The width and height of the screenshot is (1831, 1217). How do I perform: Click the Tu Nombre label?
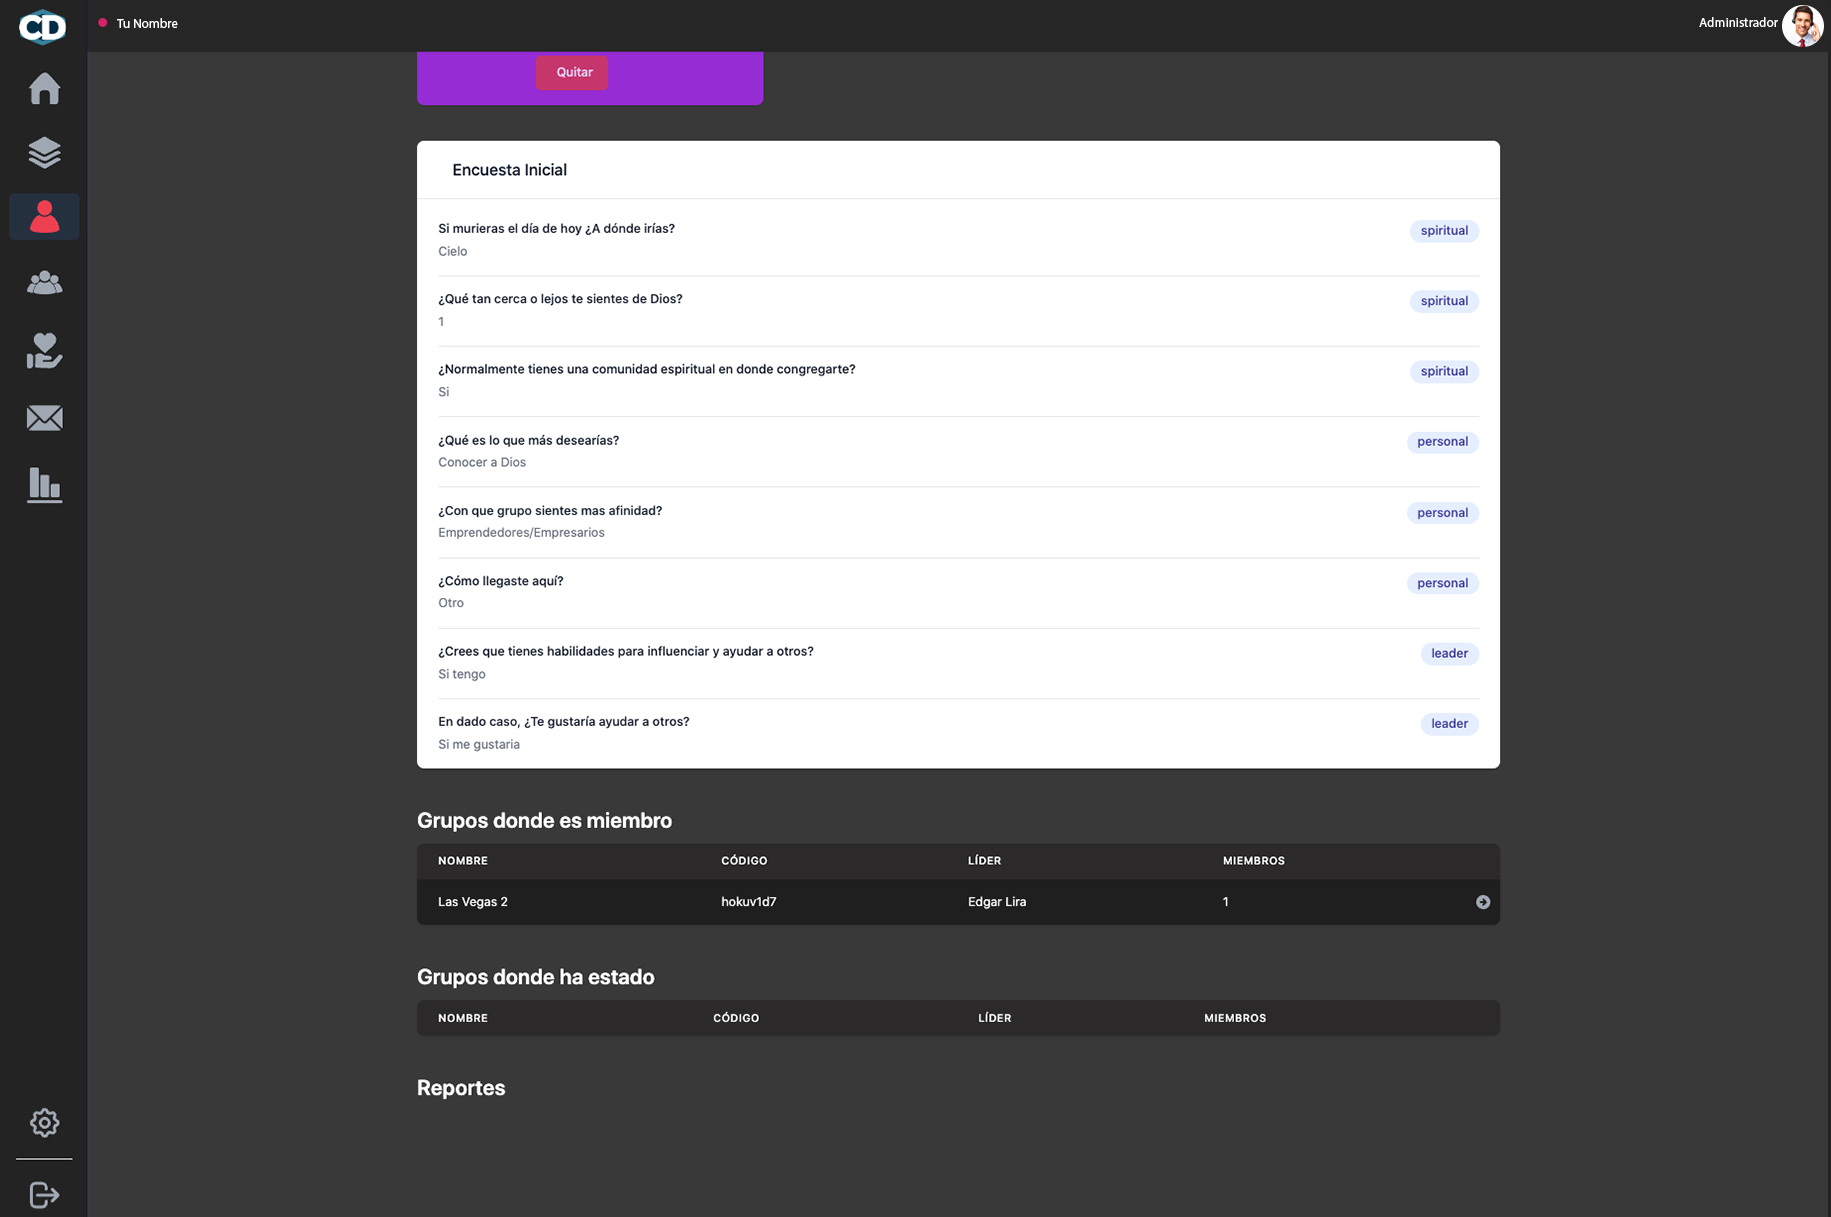tap(147, 24)
